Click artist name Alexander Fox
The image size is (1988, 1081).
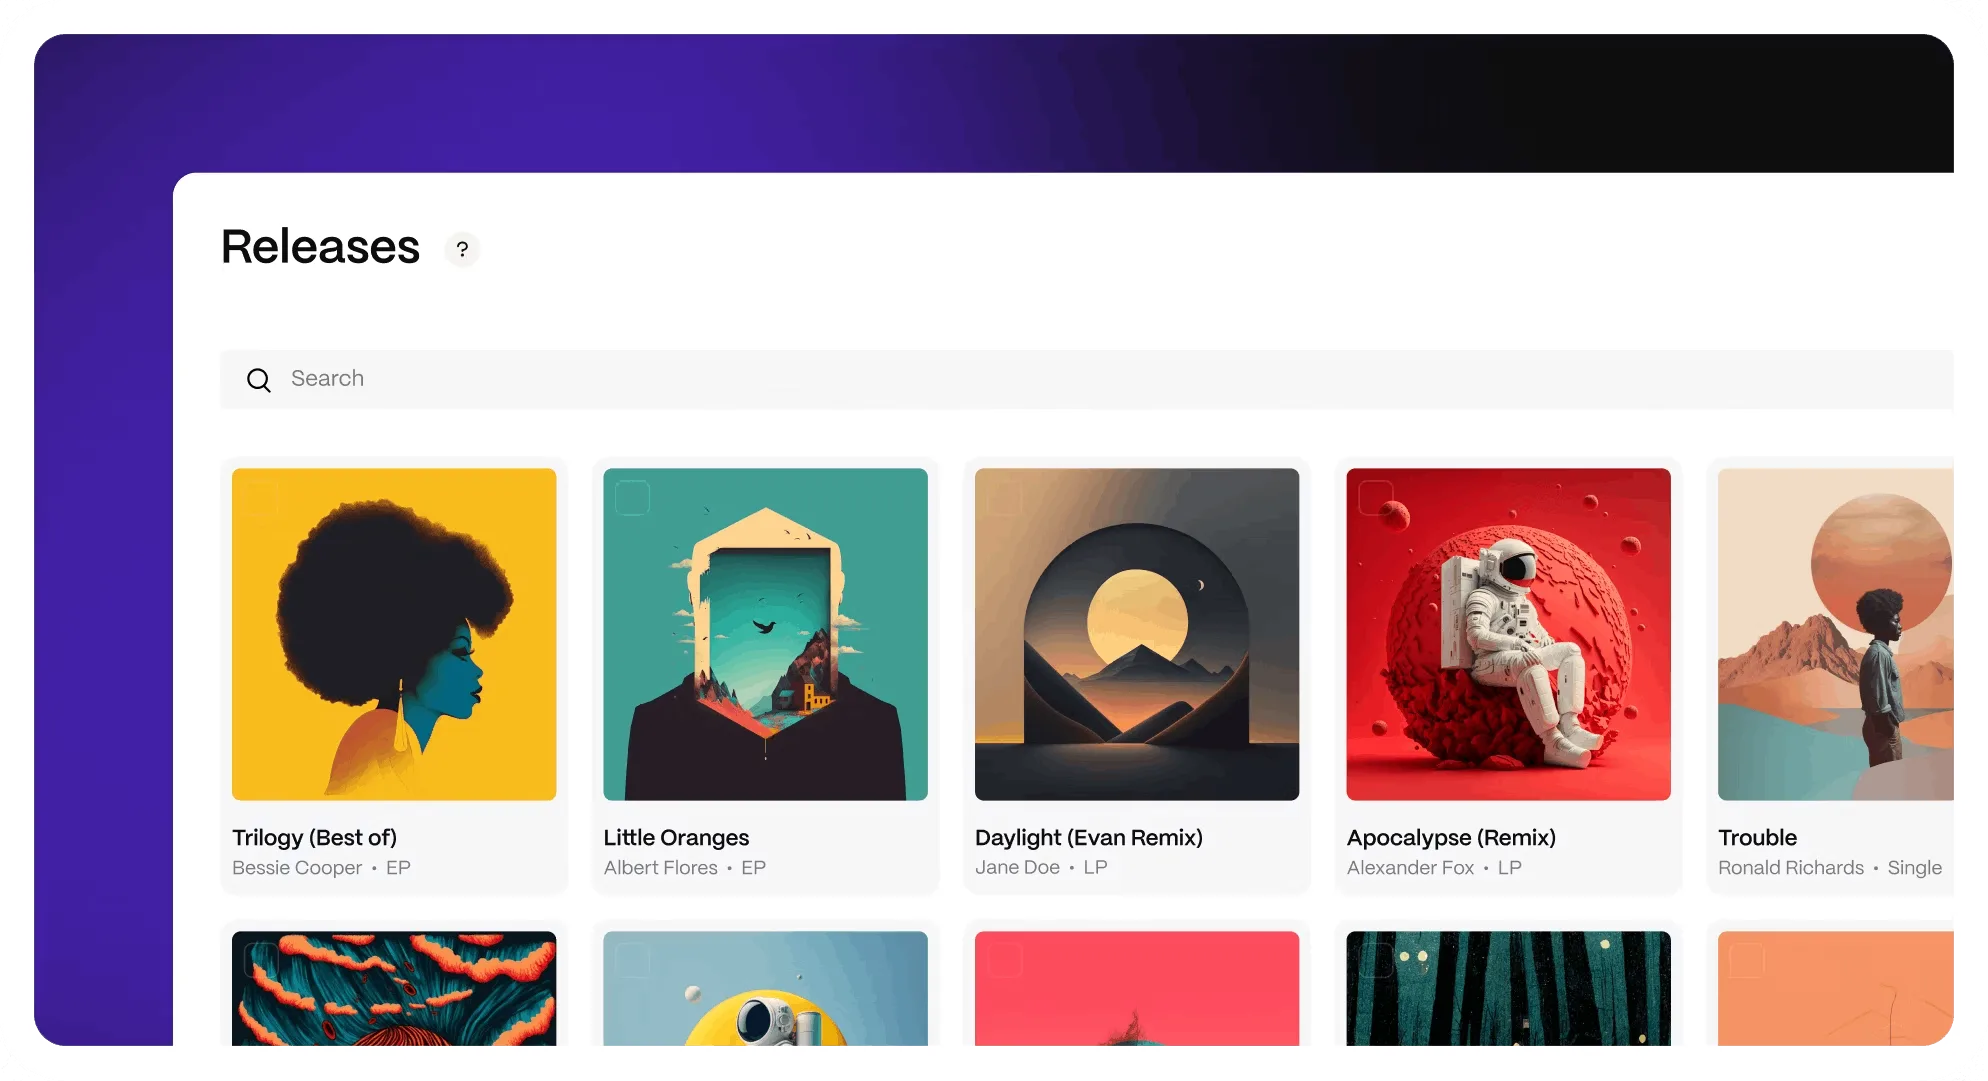(1411, 868)
